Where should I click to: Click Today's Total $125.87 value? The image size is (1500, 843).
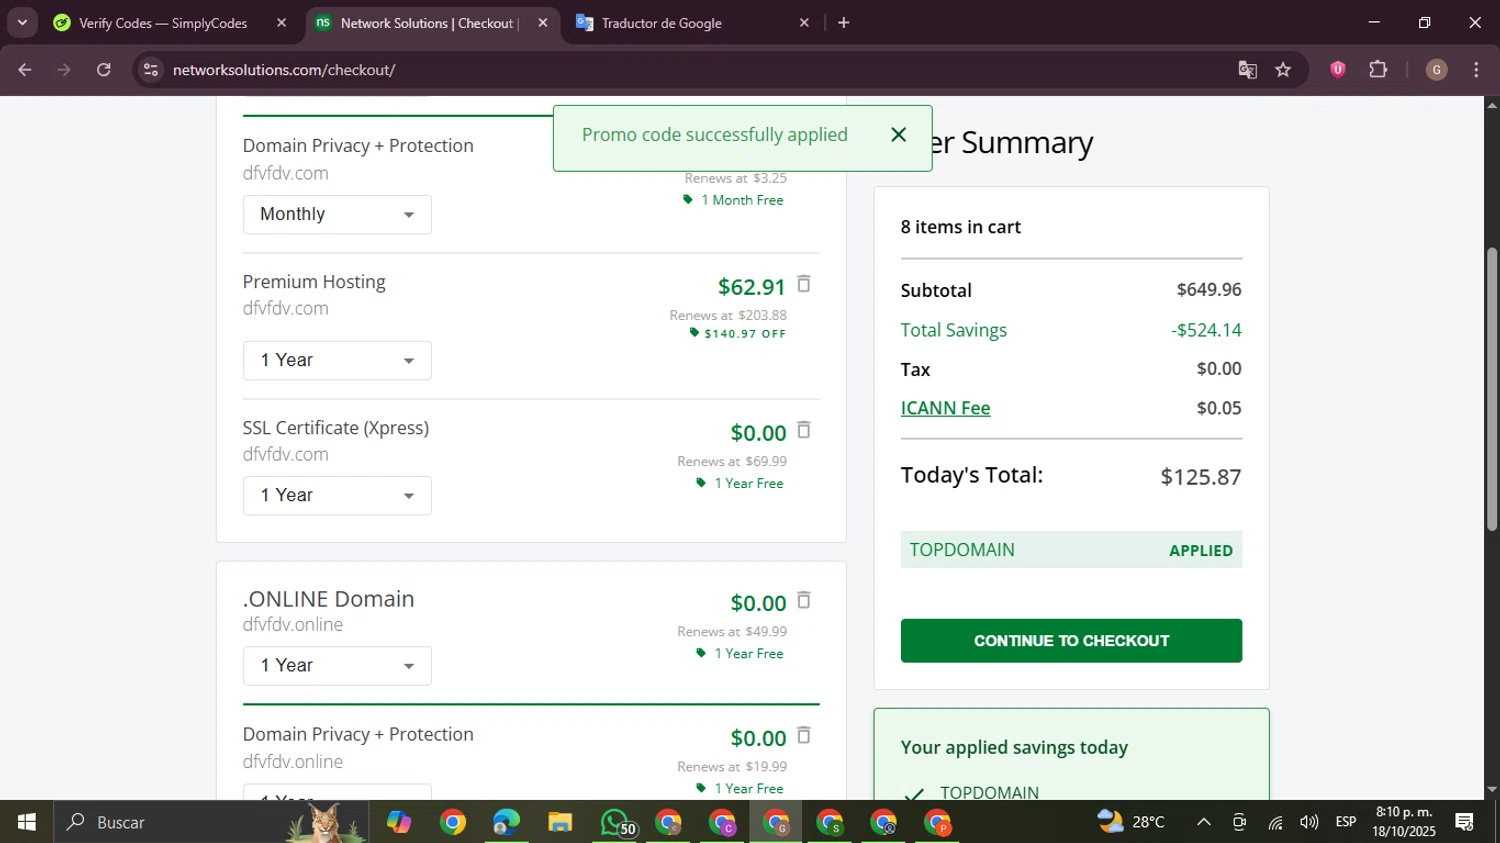(1201, 476)
